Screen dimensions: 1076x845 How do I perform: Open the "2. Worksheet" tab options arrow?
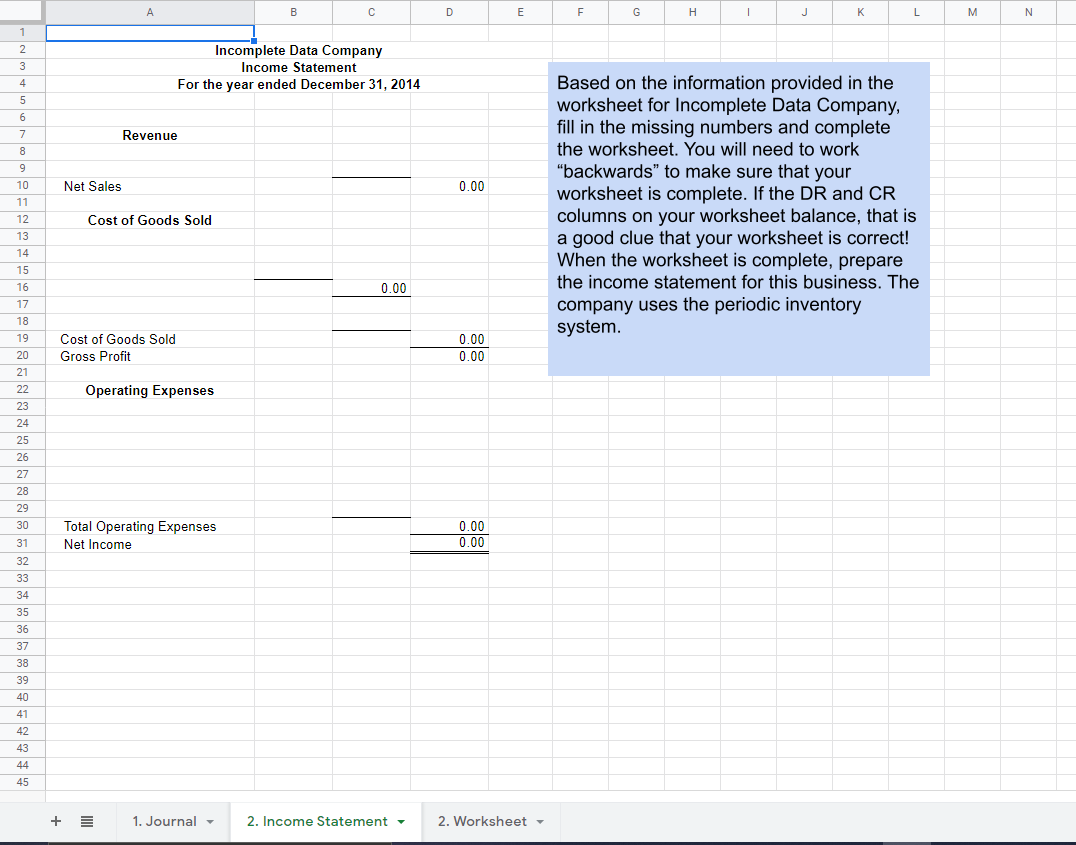(x=537, y=821)
